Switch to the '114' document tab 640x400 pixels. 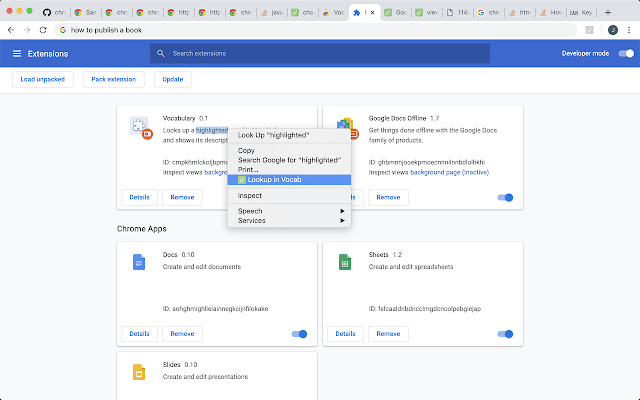coord(457,13)
